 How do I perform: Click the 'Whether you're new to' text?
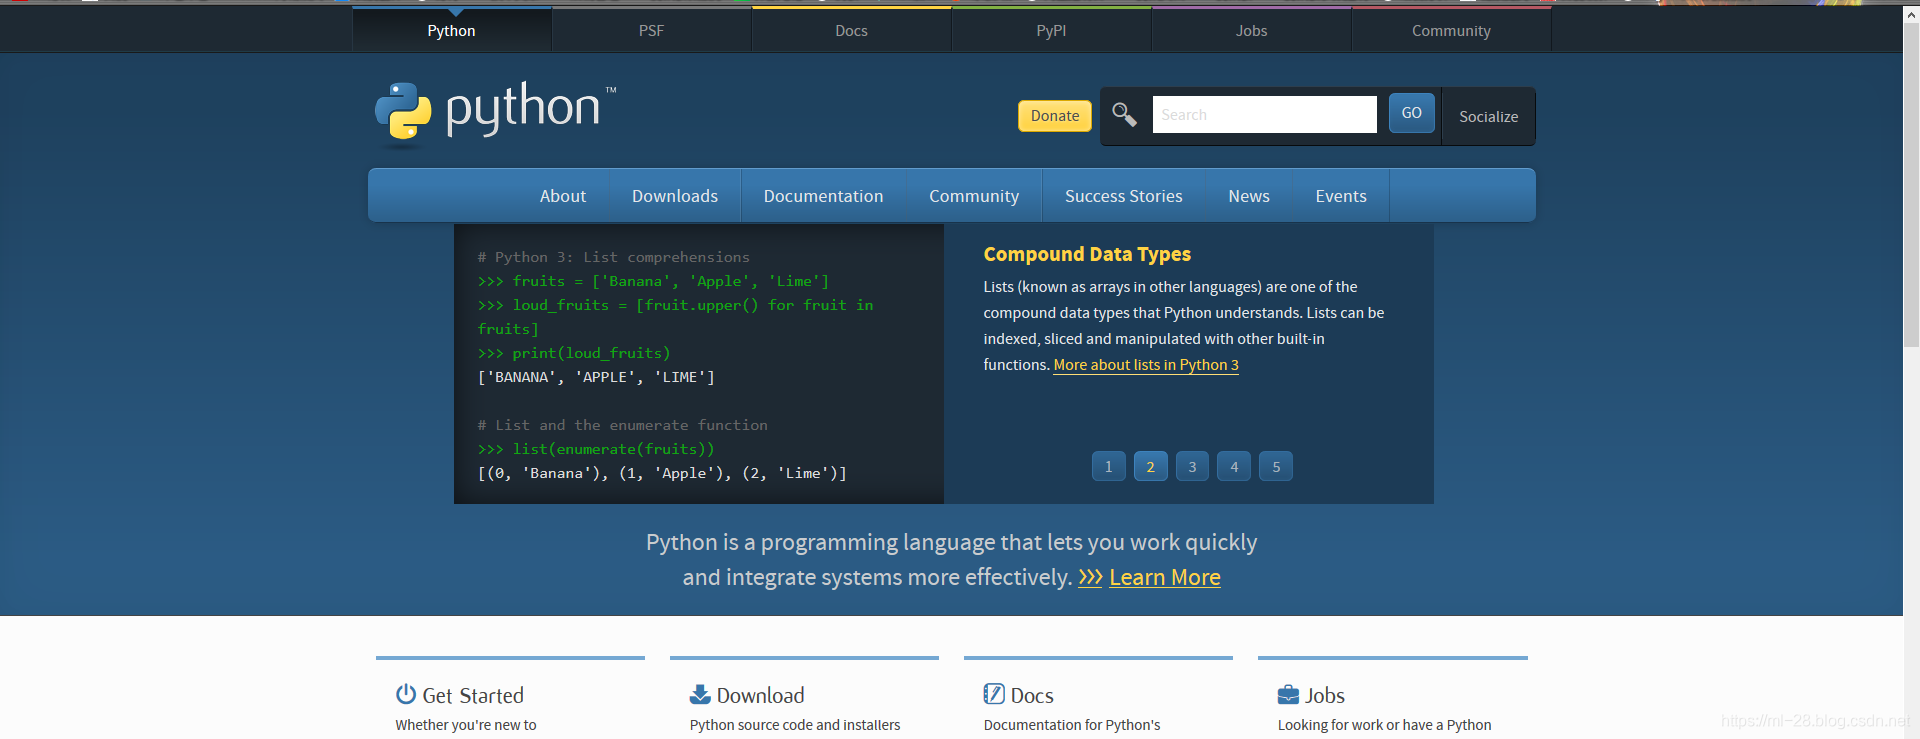pyautogui.click(x=466, y=725)
